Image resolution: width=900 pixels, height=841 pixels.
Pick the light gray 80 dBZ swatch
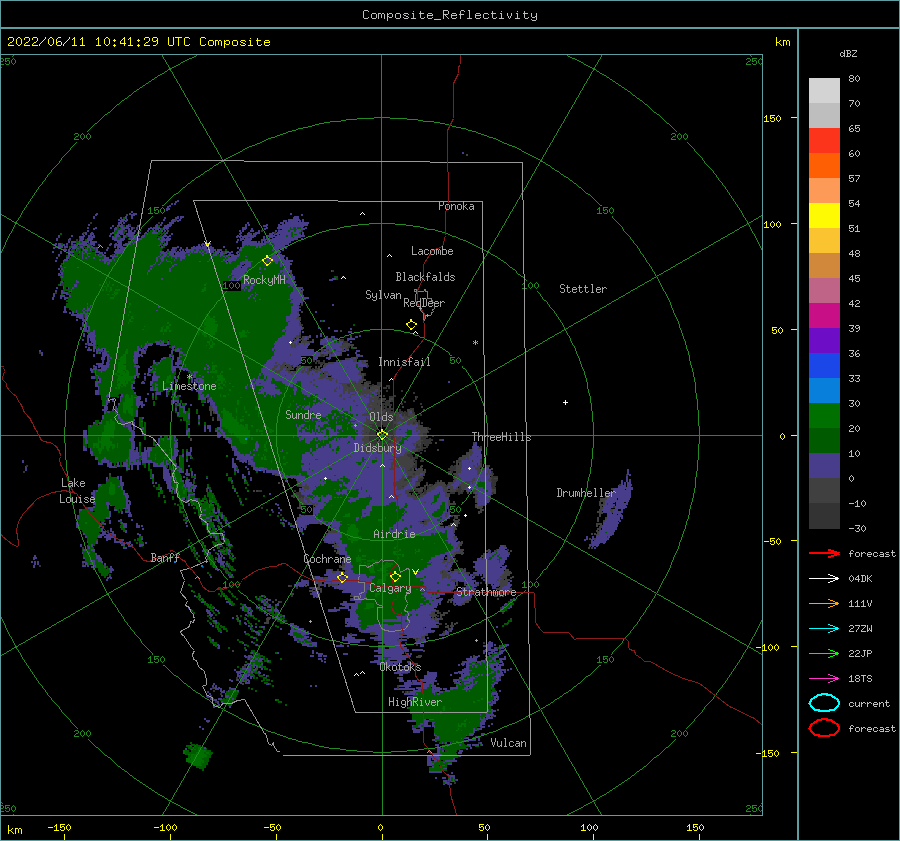click(x=824, y=90)
